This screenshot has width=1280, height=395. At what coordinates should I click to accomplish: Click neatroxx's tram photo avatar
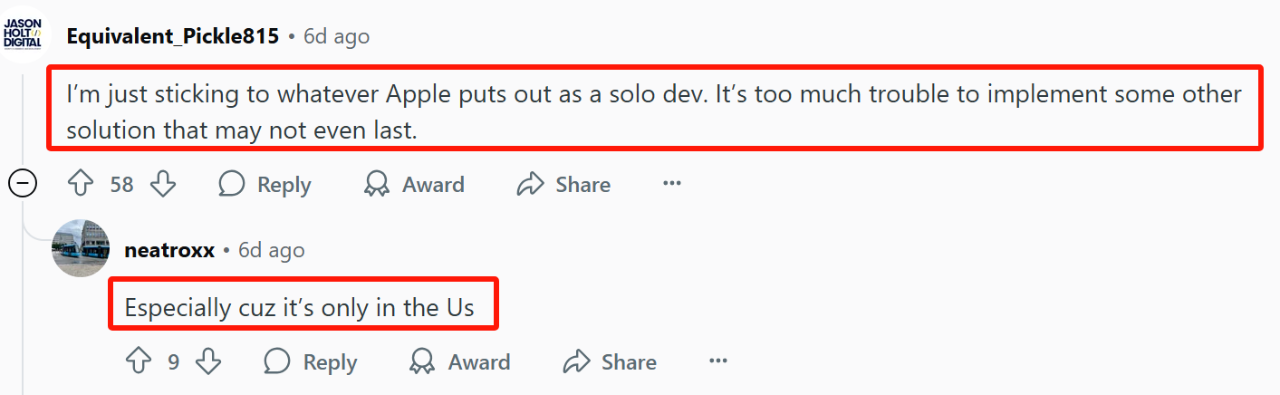[x=81, y=248]
